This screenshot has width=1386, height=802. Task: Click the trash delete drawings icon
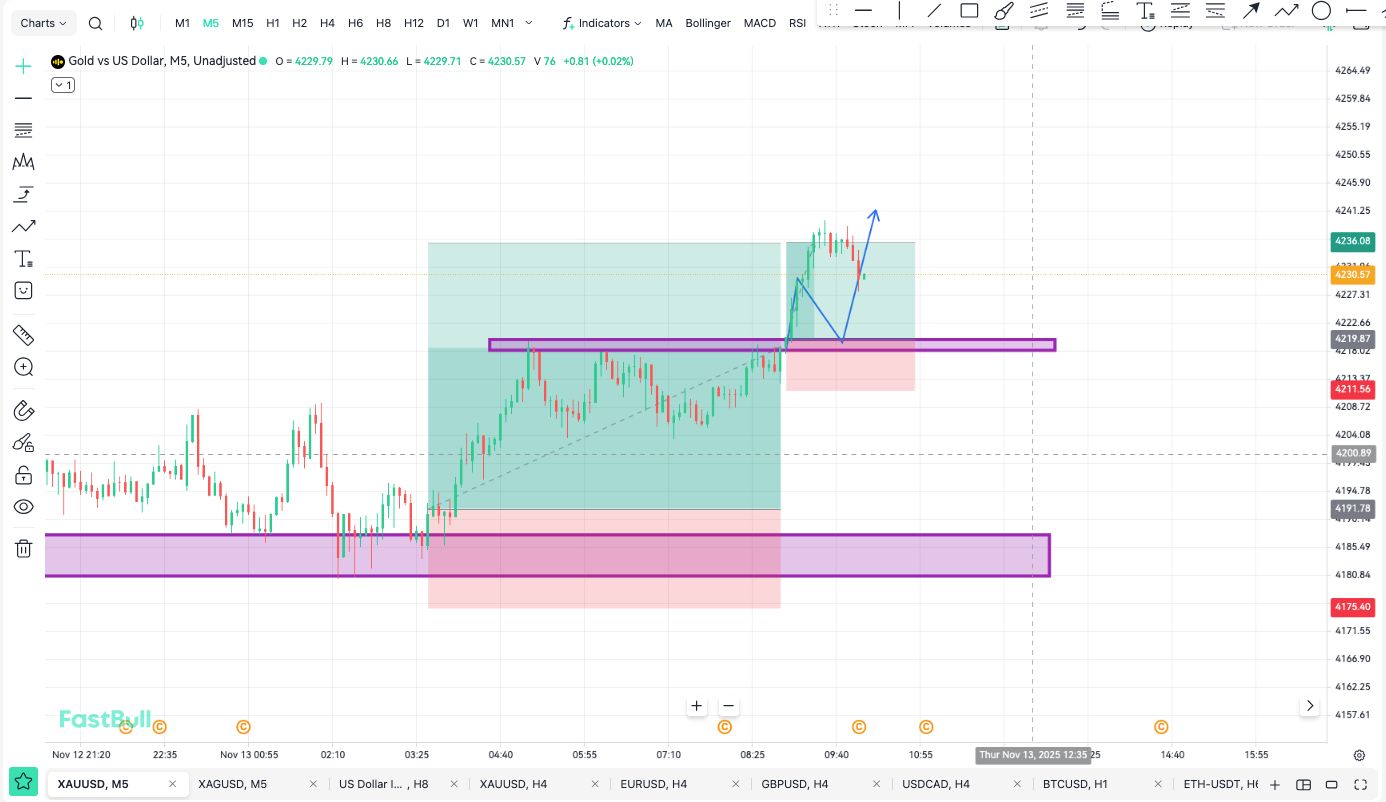click(x=23, y=548)
